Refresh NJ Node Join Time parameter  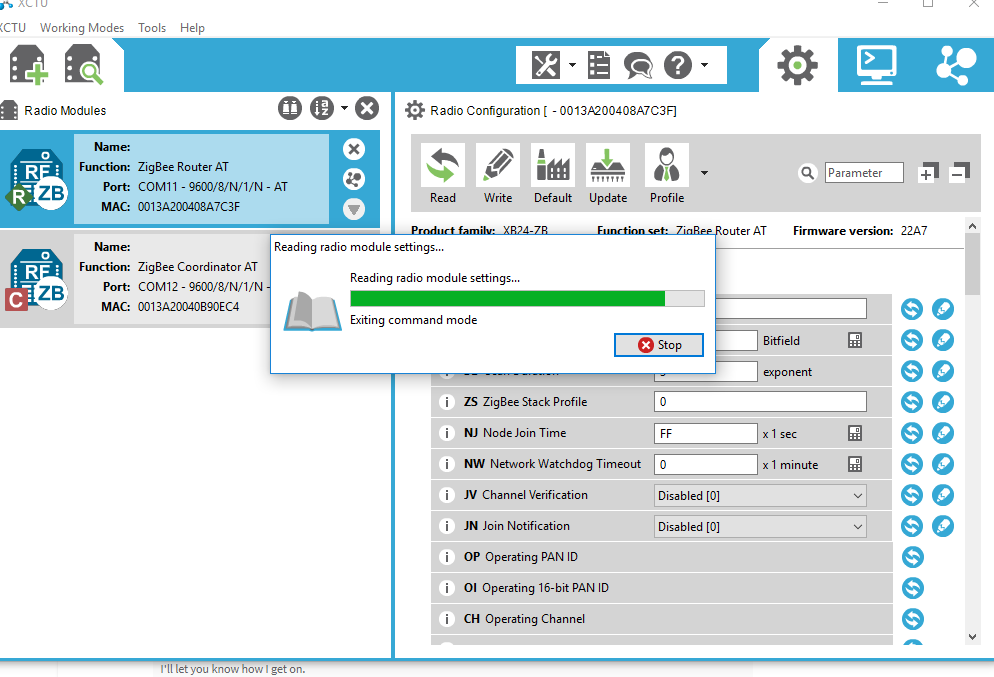pos(912,433)
